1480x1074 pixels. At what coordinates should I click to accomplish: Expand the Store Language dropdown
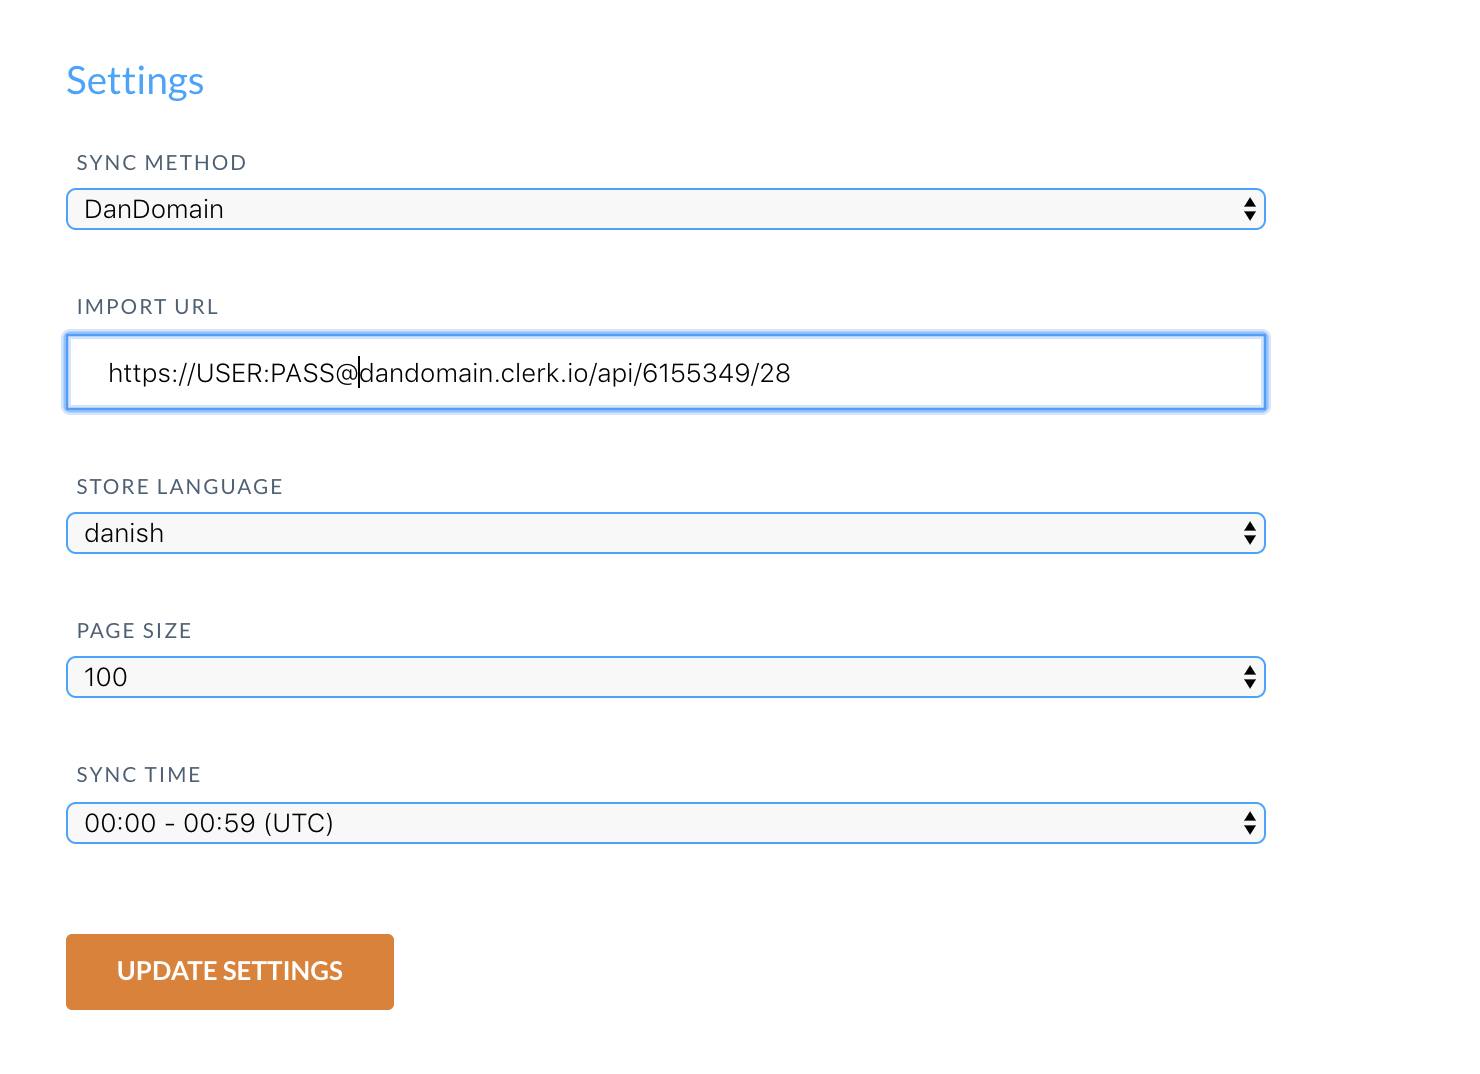click(x=665, y=533)
